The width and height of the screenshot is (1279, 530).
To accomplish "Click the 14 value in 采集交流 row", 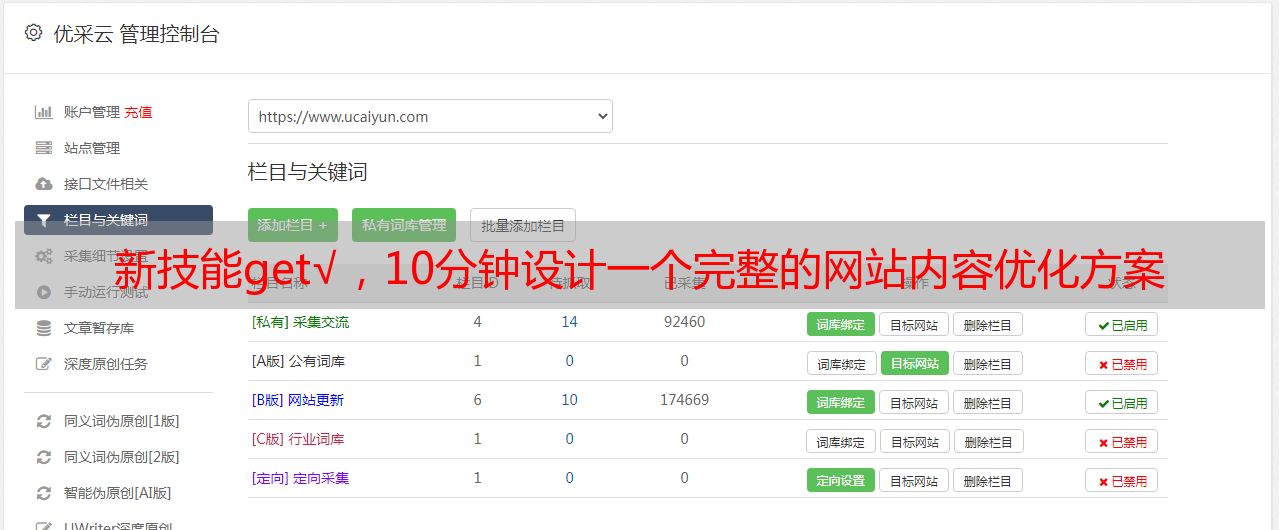I will point(569,322).
